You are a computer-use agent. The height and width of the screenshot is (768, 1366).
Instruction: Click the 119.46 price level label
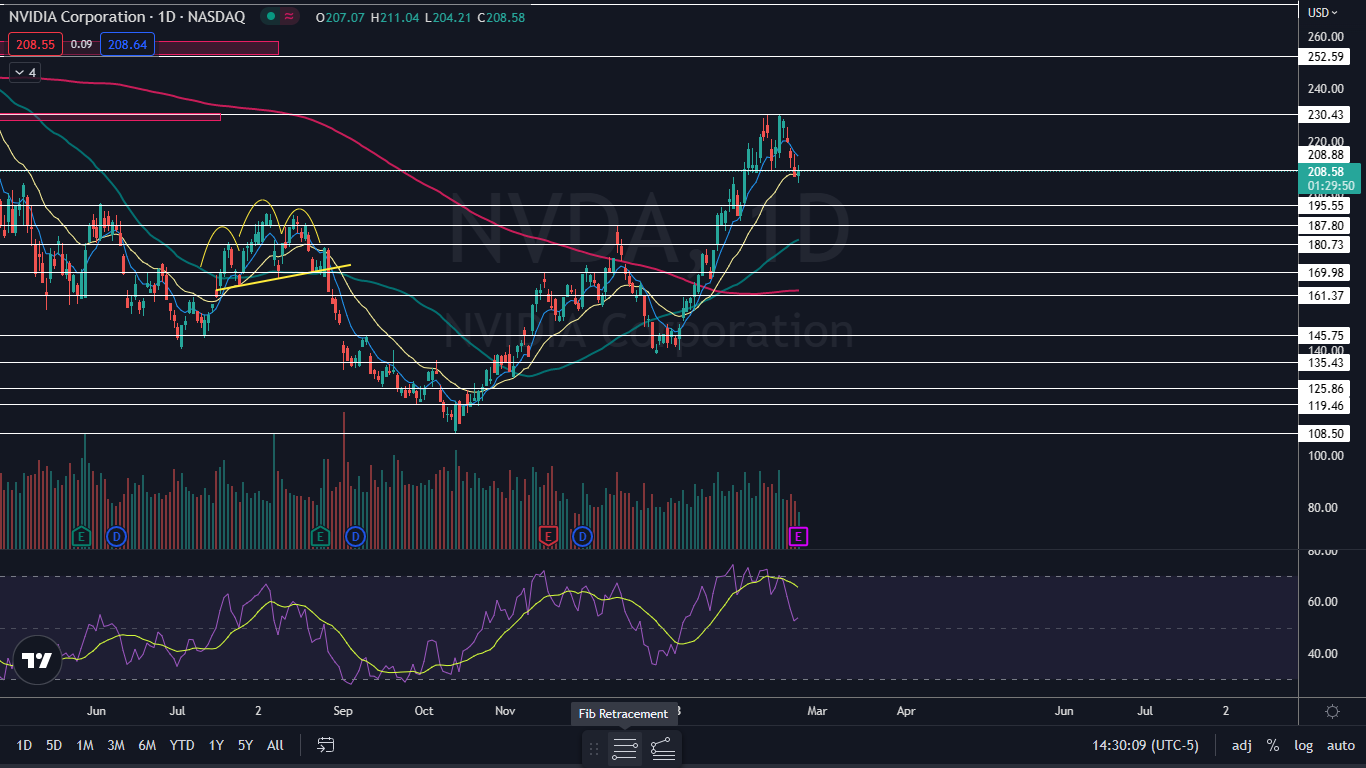click(1326, 406)
